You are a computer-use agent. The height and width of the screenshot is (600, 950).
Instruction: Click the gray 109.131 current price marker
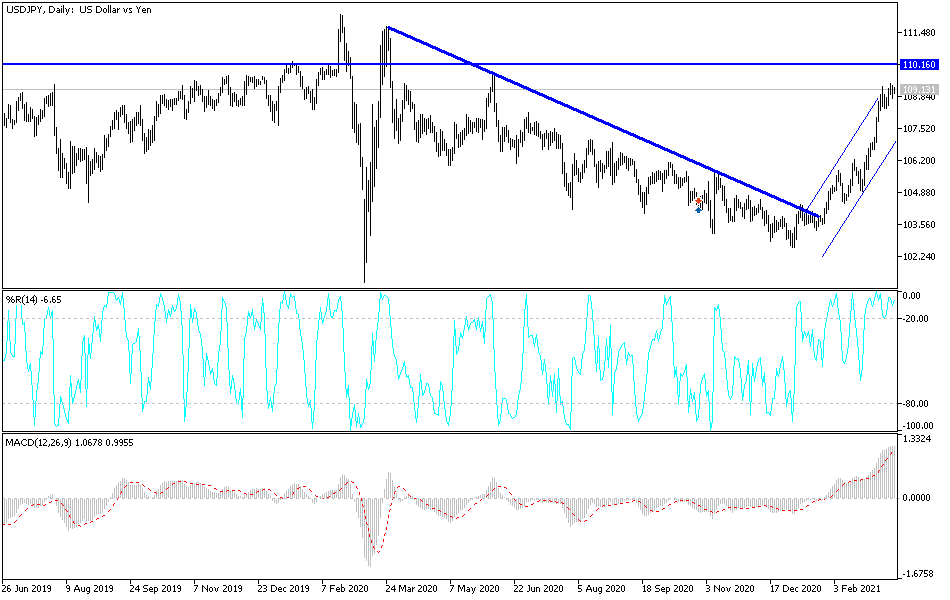[x=917, y=88]
